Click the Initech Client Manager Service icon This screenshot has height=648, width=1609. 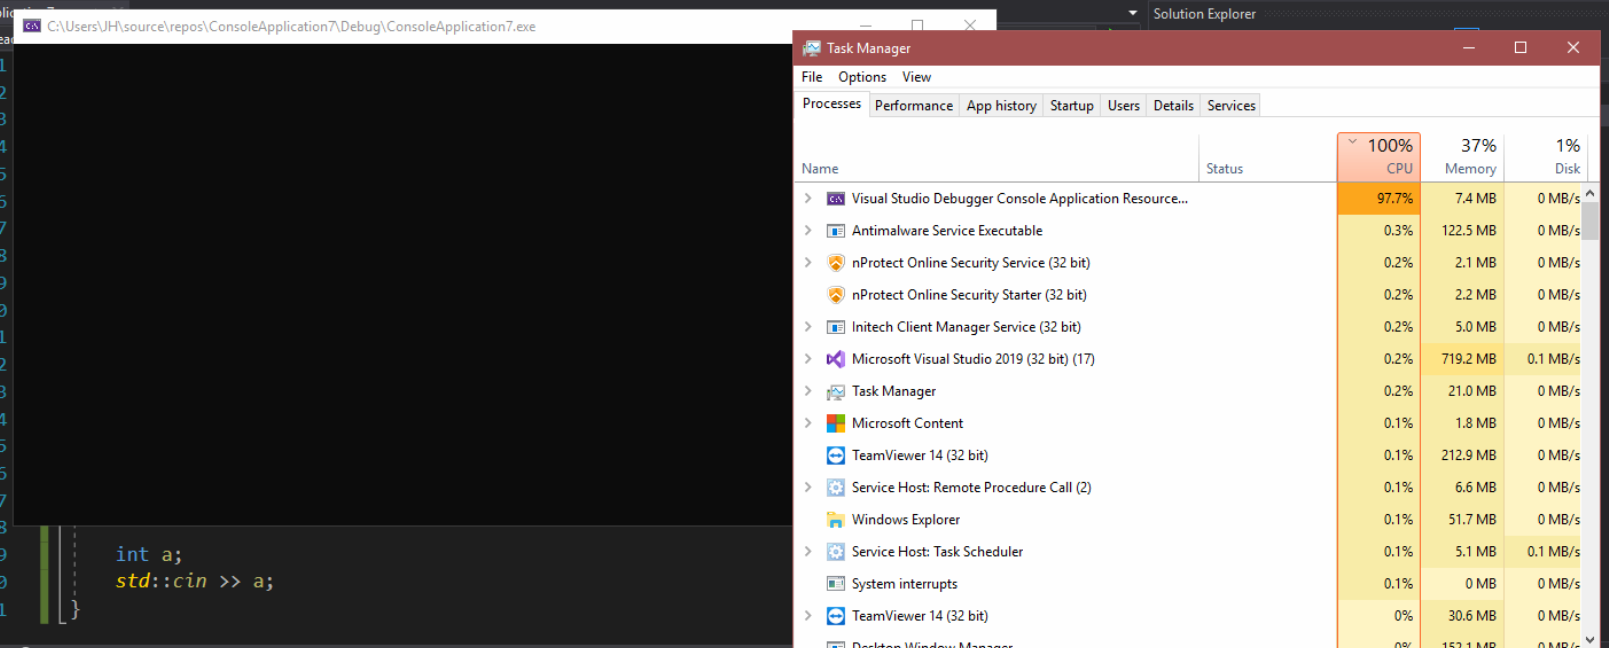(x=835, y=327)
